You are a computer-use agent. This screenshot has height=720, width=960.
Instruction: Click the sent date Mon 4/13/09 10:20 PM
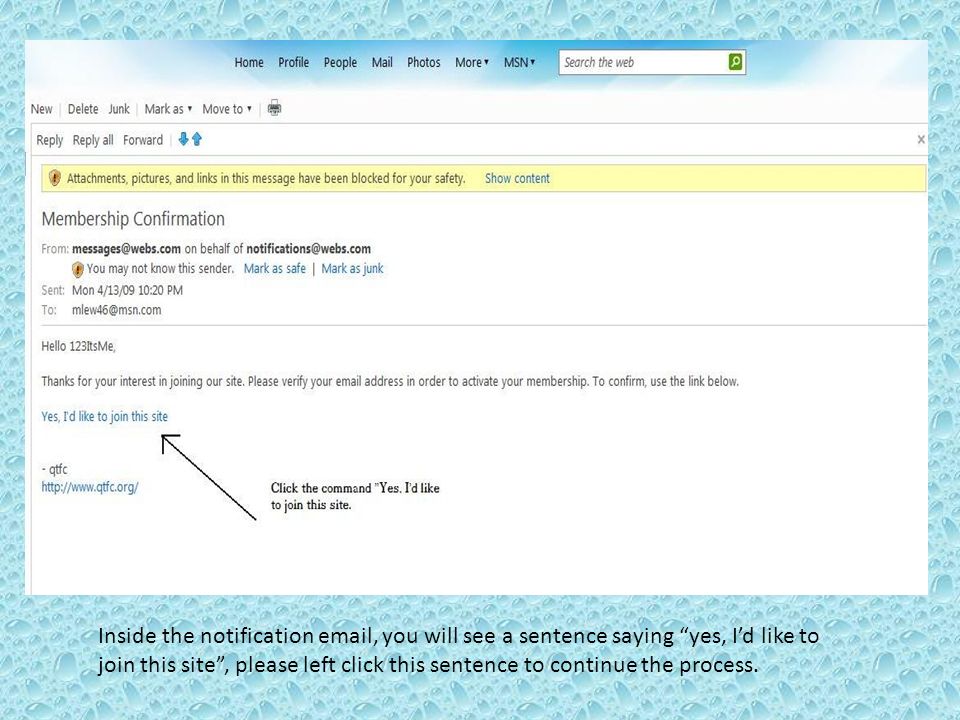127,290
